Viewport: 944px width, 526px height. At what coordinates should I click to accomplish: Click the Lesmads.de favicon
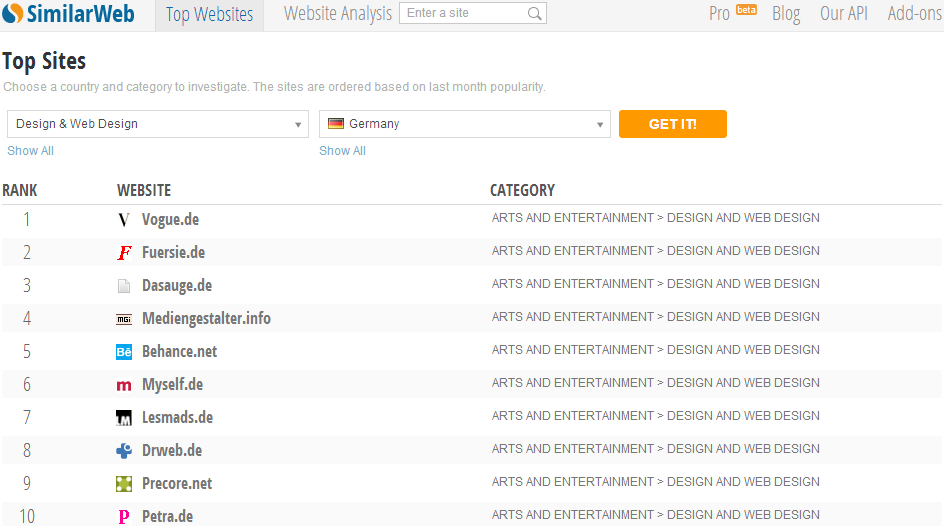coord(123,418)
